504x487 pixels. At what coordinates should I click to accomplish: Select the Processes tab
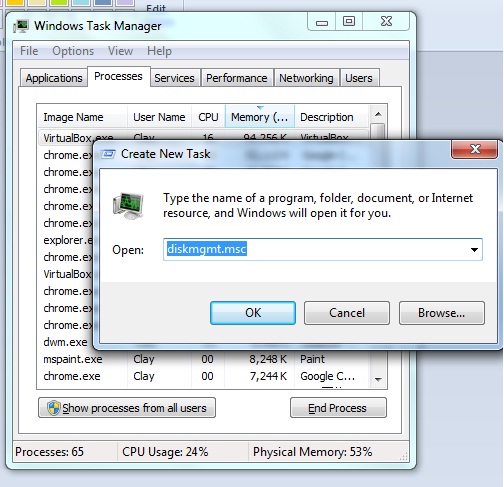(x=118, y=76)
